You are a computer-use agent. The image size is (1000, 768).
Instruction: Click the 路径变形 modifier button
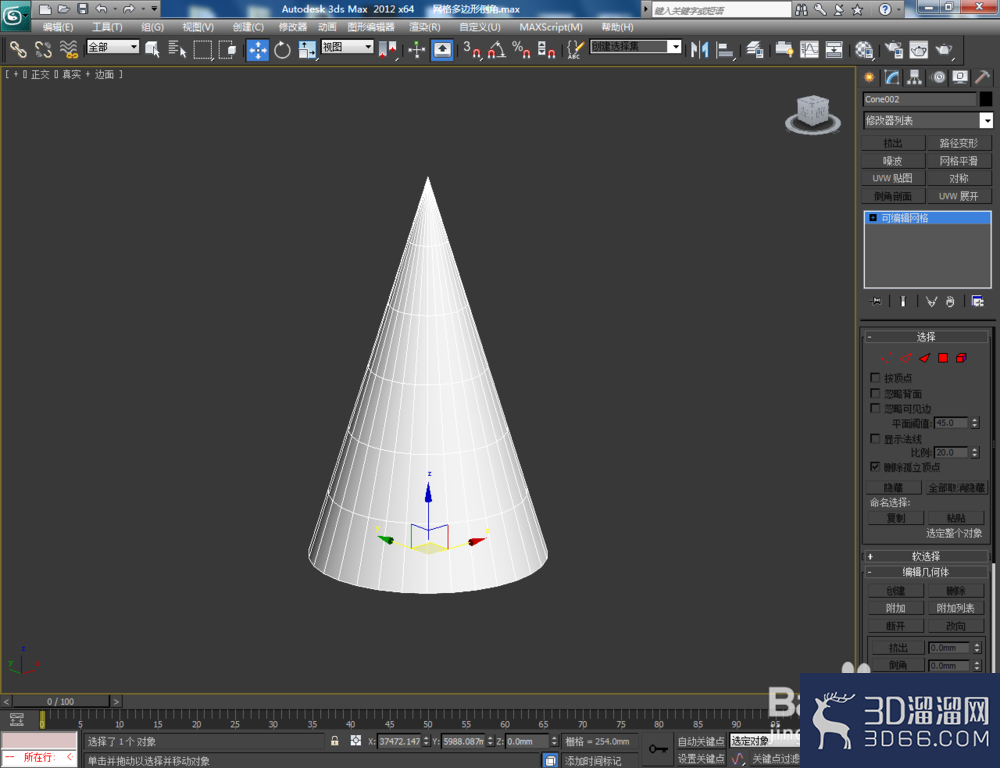coord(959,143)
